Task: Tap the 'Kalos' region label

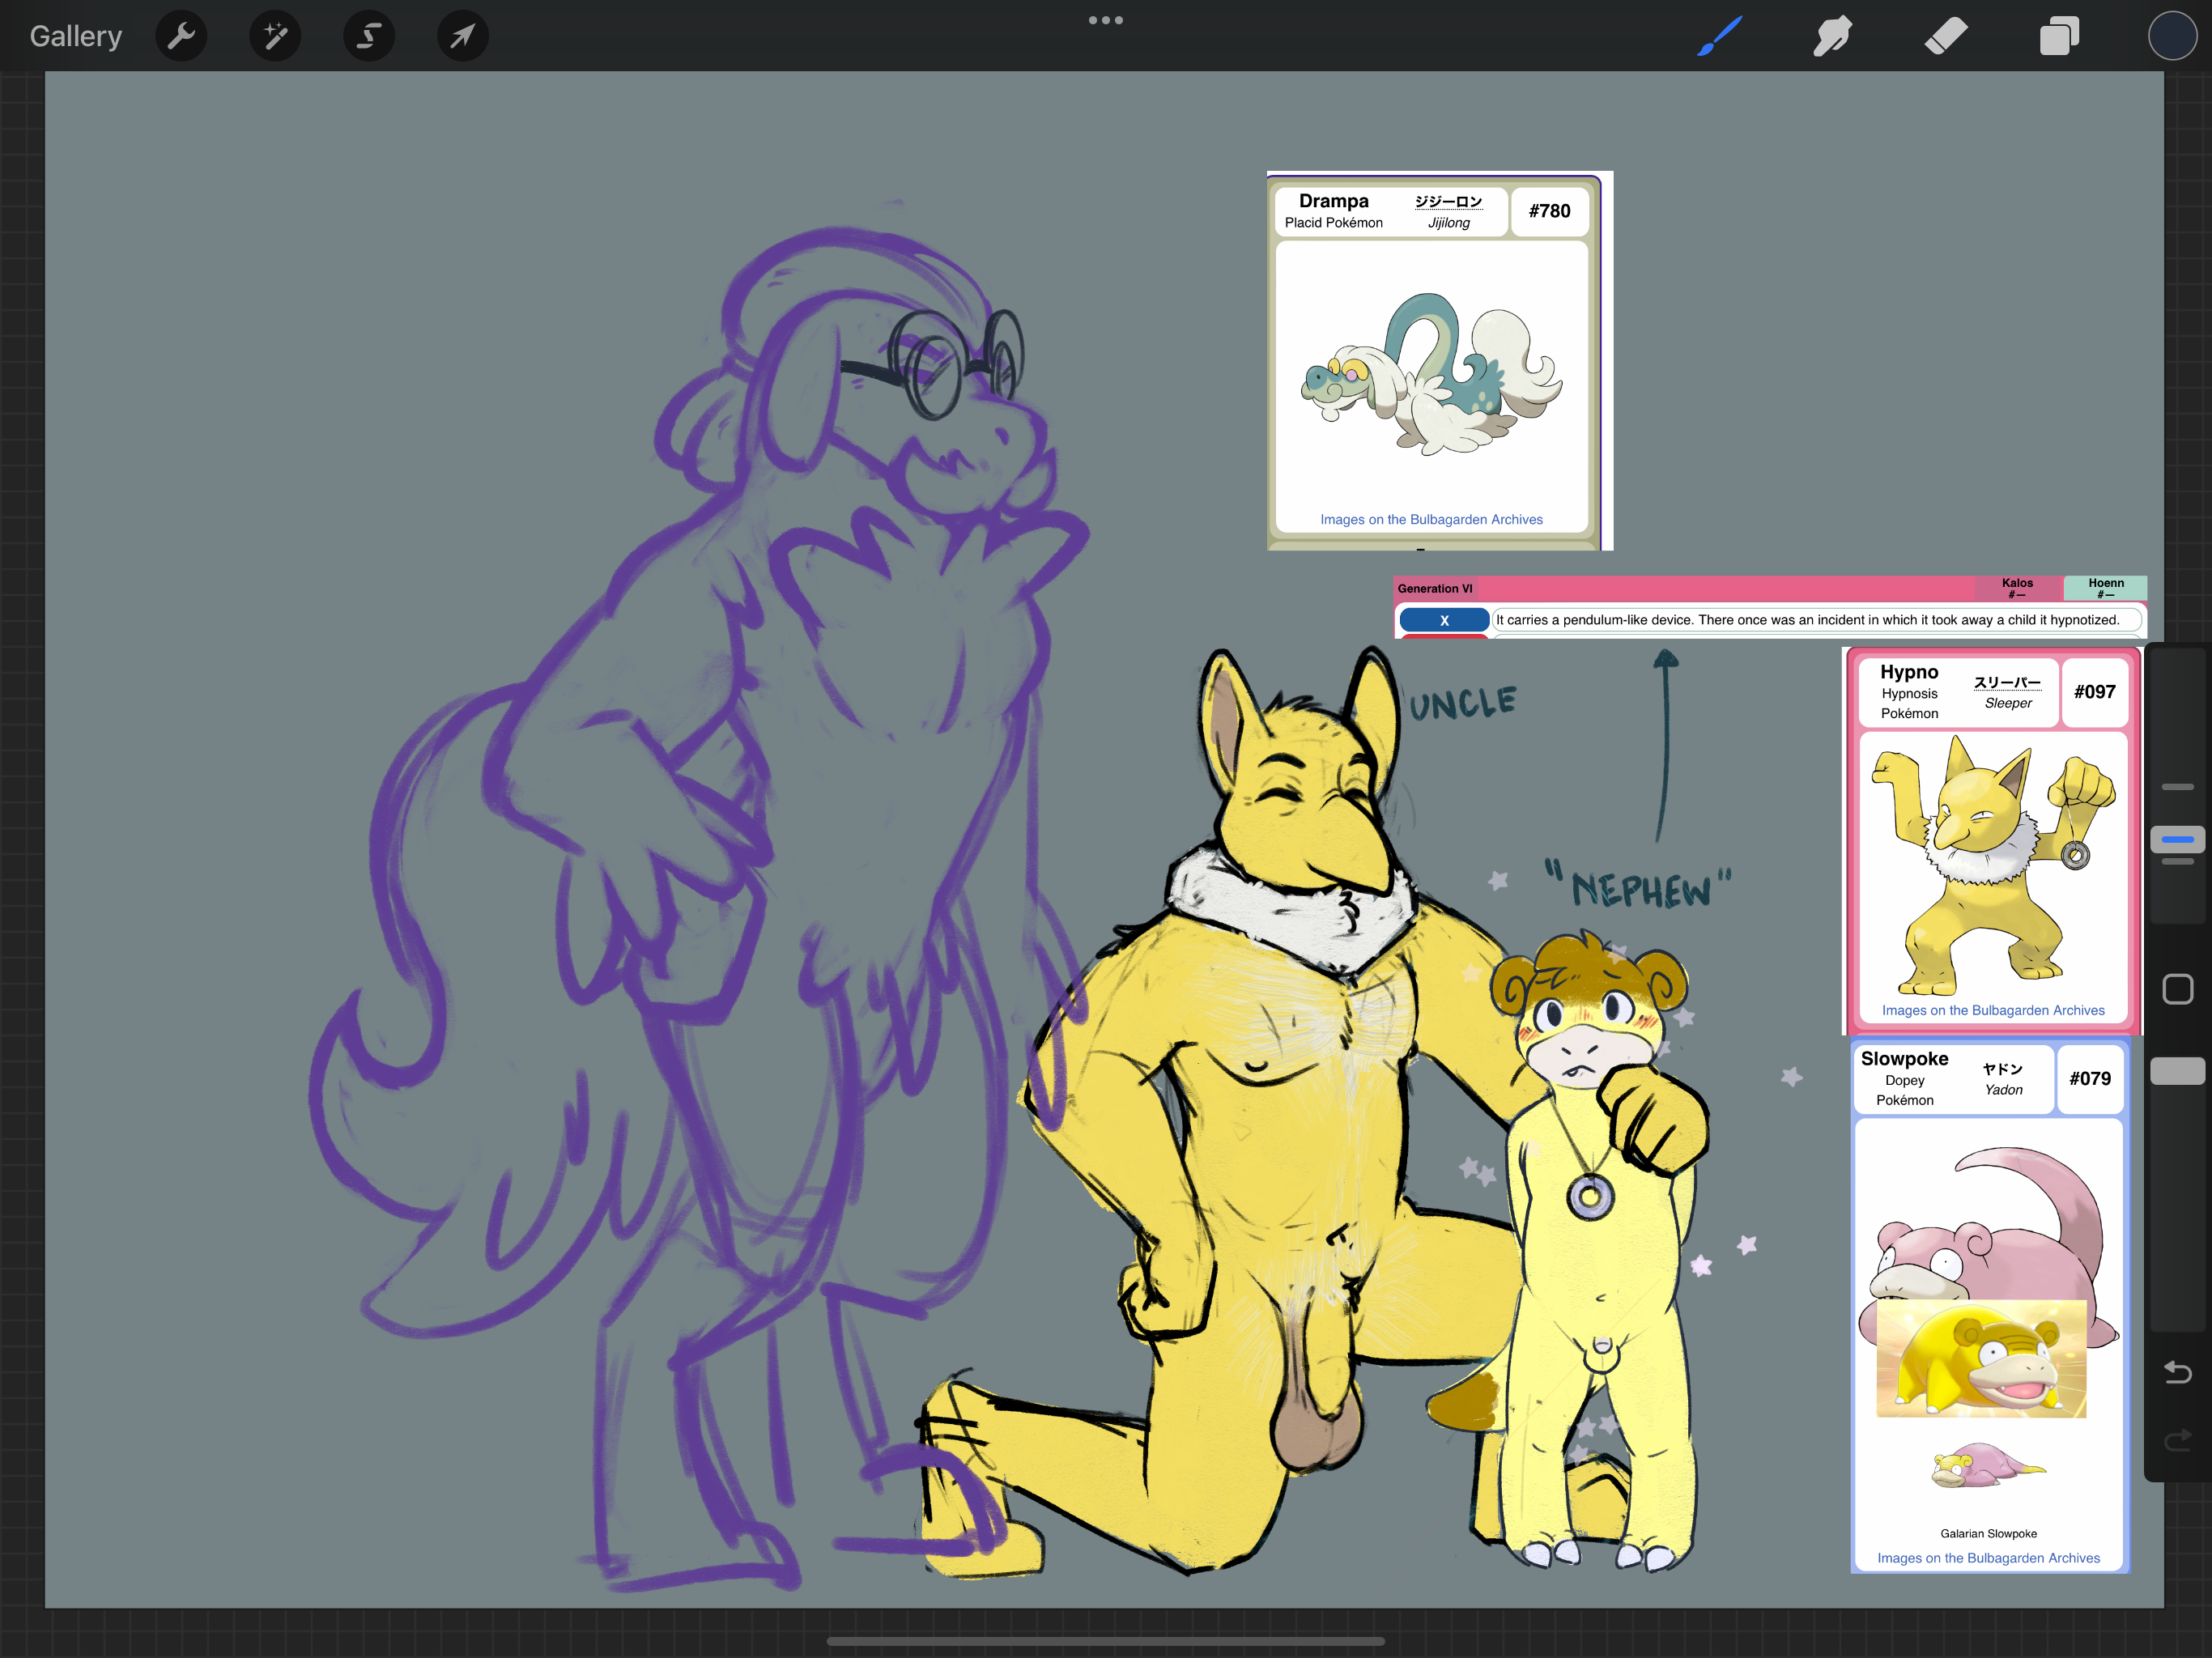Action: (x=2017, y=583)
